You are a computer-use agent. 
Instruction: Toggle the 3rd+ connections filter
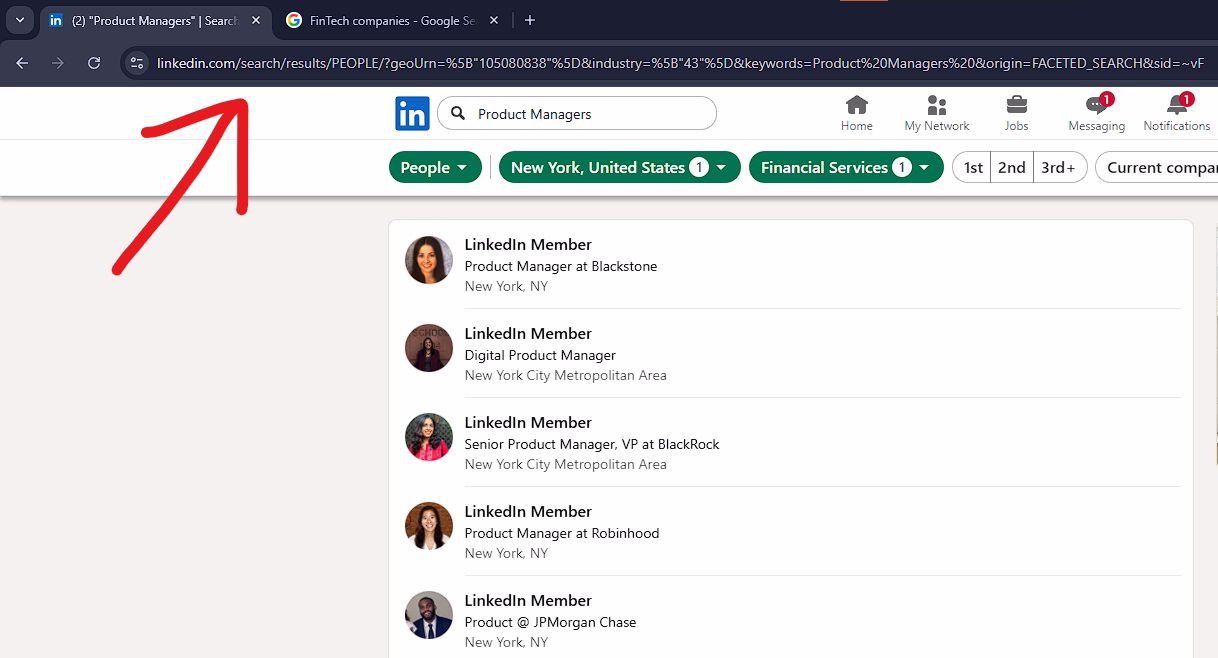[1058, 167]
